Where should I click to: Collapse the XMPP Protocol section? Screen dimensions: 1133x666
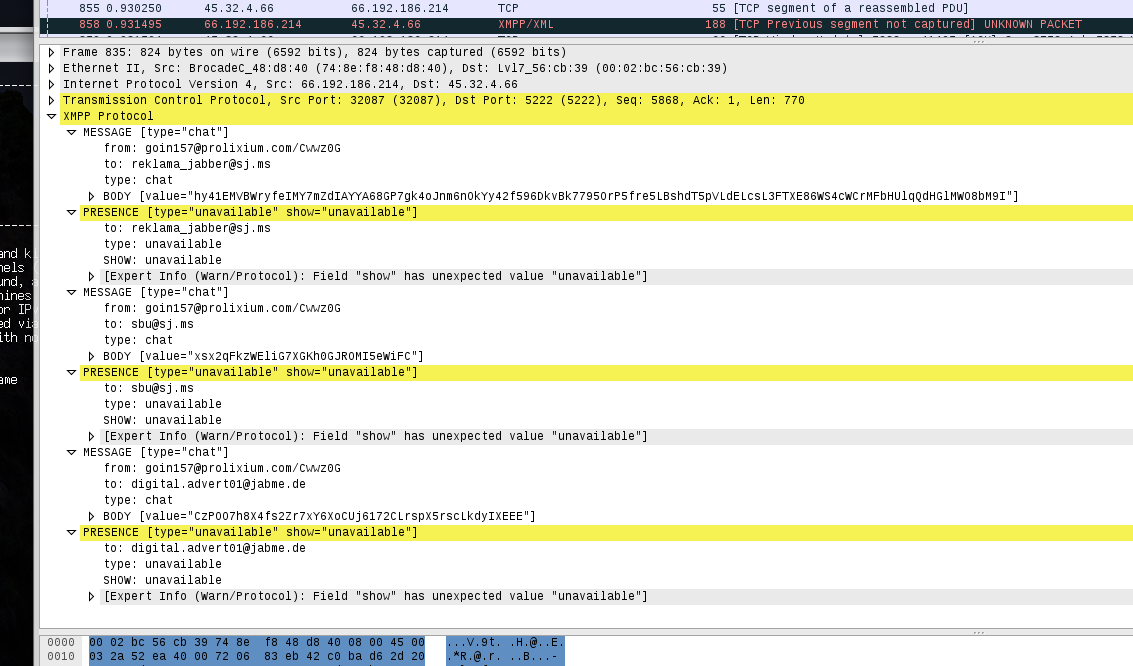52,116
